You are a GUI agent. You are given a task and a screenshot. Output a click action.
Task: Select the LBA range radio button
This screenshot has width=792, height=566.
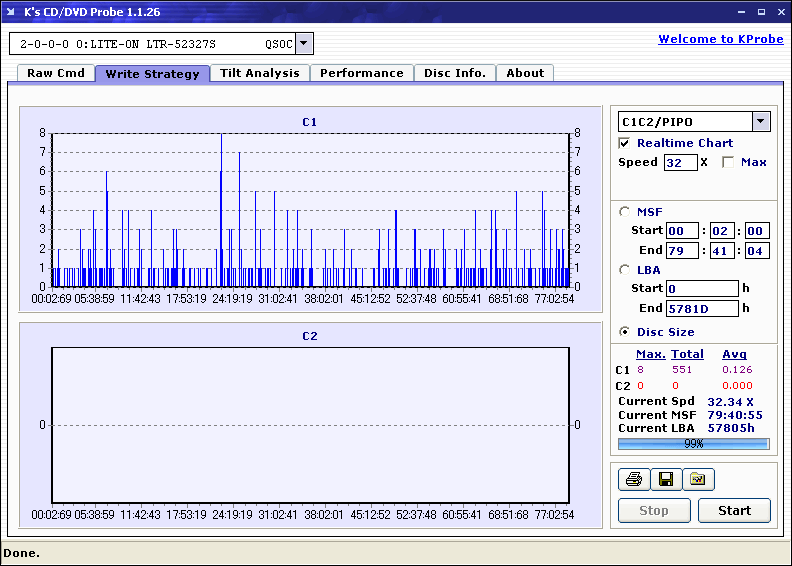pyautogui.click(x=625, y=269)
